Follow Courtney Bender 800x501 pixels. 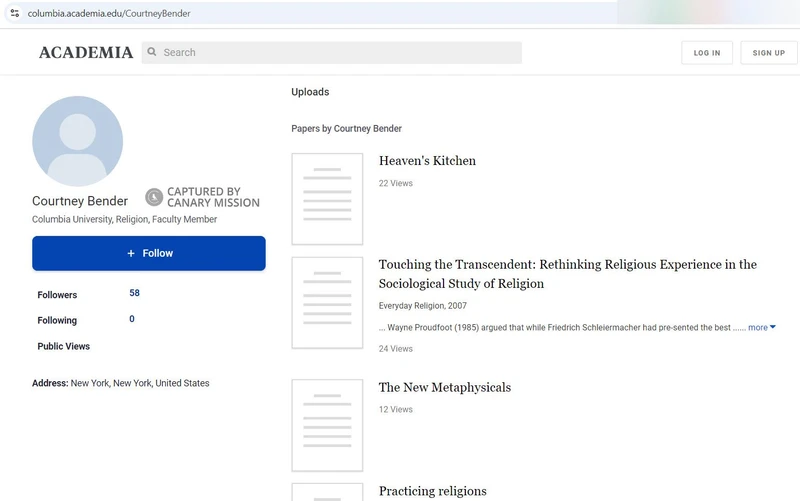(x=149, y=253)
